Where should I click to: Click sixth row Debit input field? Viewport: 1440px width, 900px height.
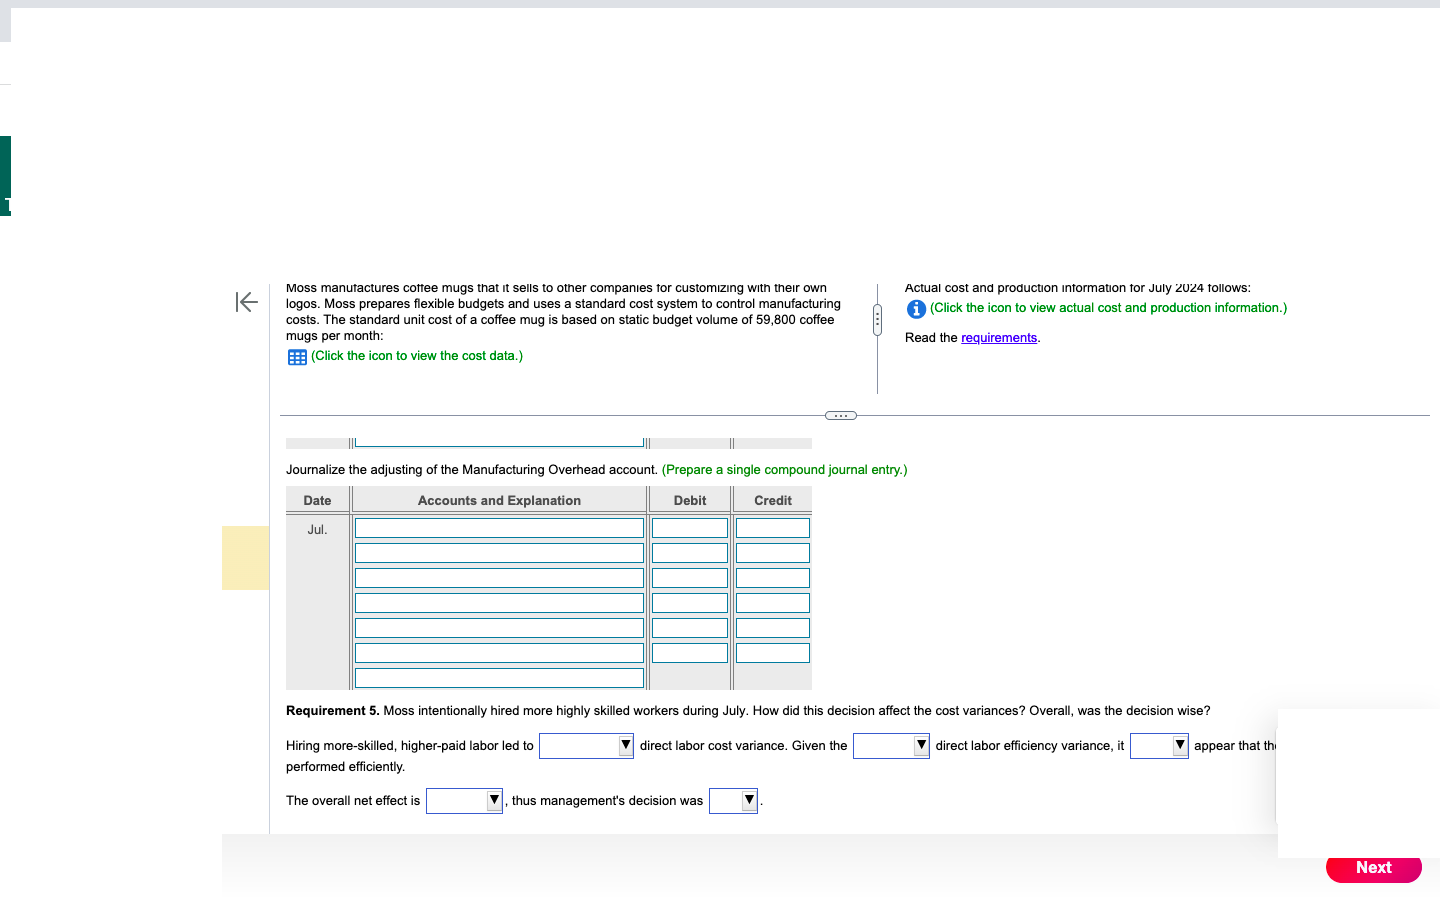click(690, 653)
